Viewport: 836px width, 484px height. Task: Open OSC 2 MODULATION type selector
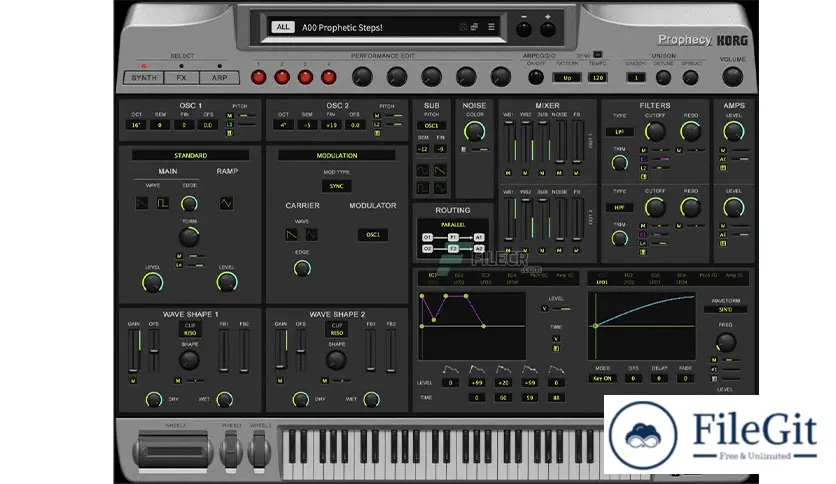click(337, 155)
